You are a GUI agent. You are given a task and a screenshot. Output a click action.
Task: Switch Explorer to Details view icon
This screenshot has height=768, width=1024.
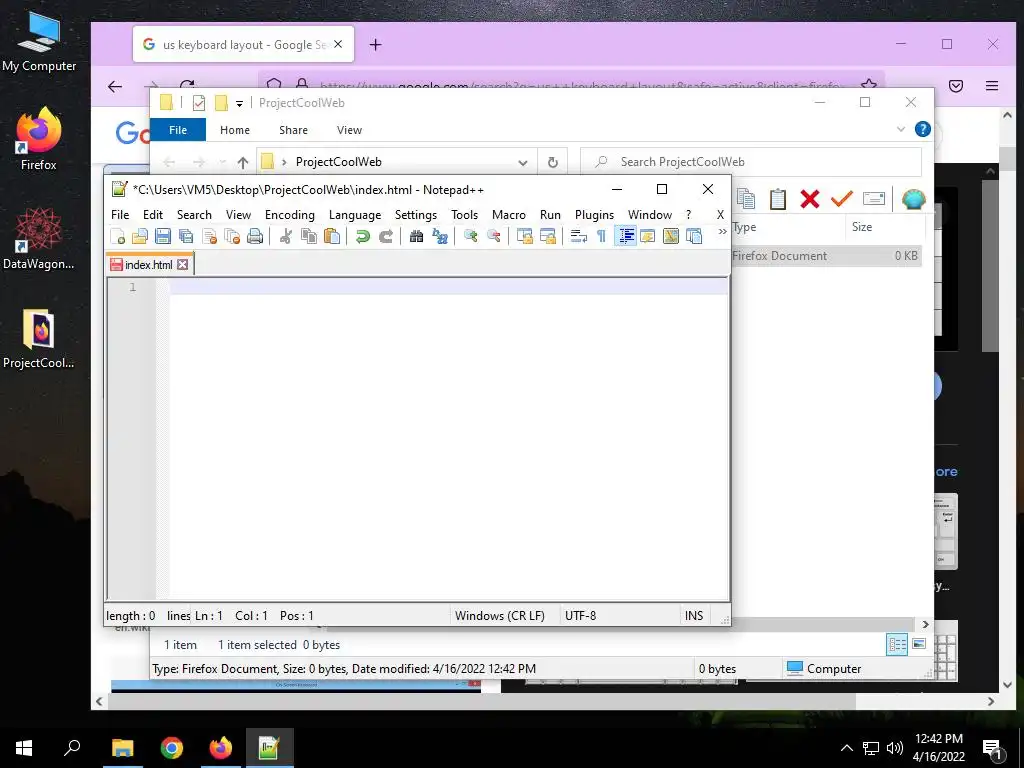pyautogui.click(x=897, y=645)
